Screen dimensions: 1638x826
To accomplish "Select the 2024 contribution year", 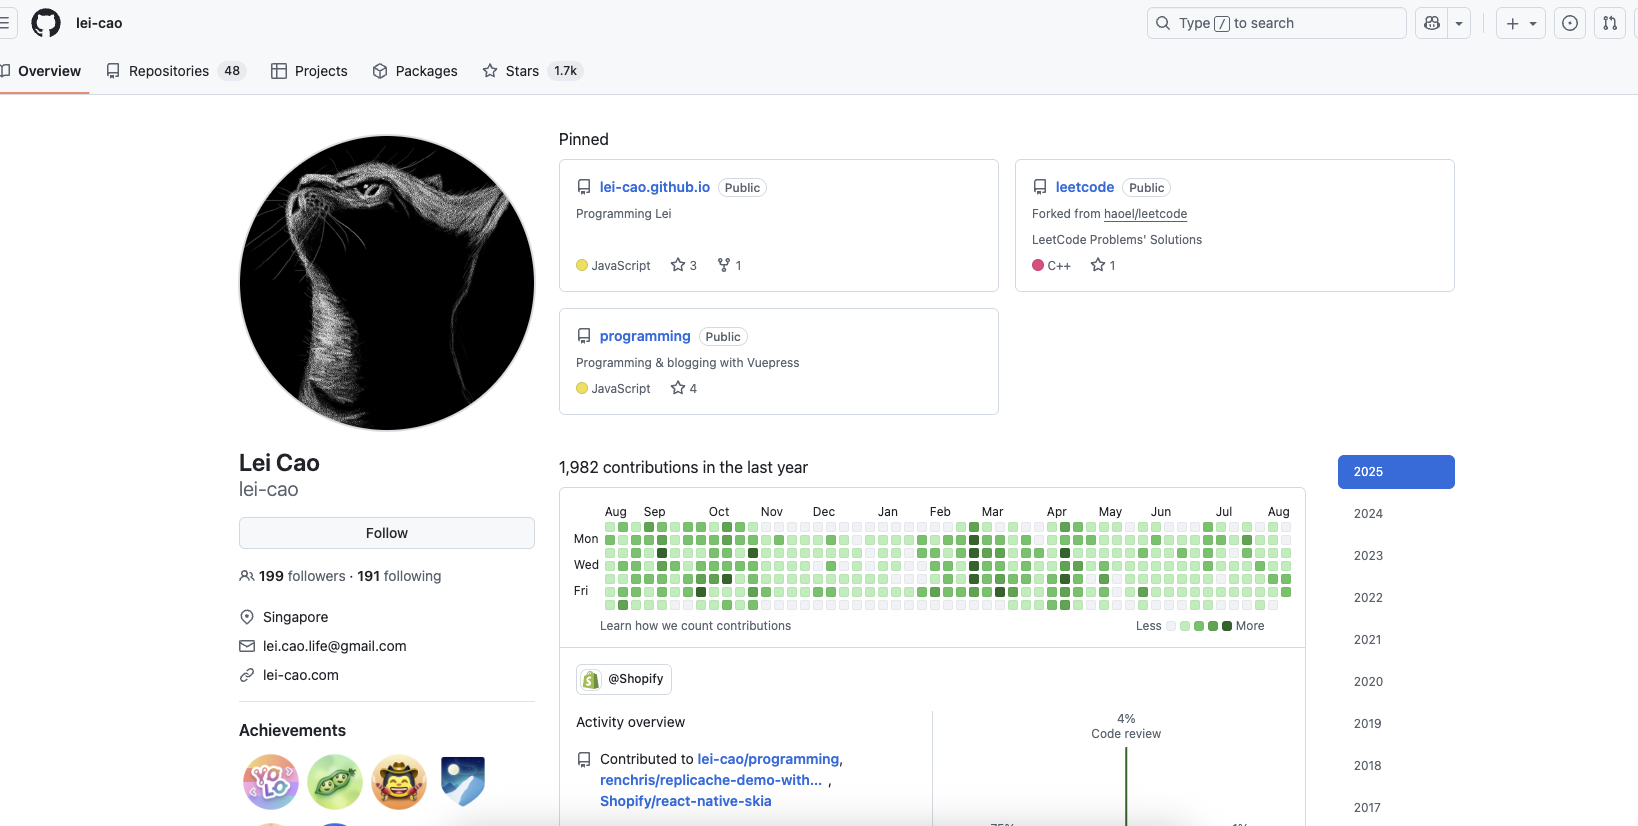I will click(1396, 514).
